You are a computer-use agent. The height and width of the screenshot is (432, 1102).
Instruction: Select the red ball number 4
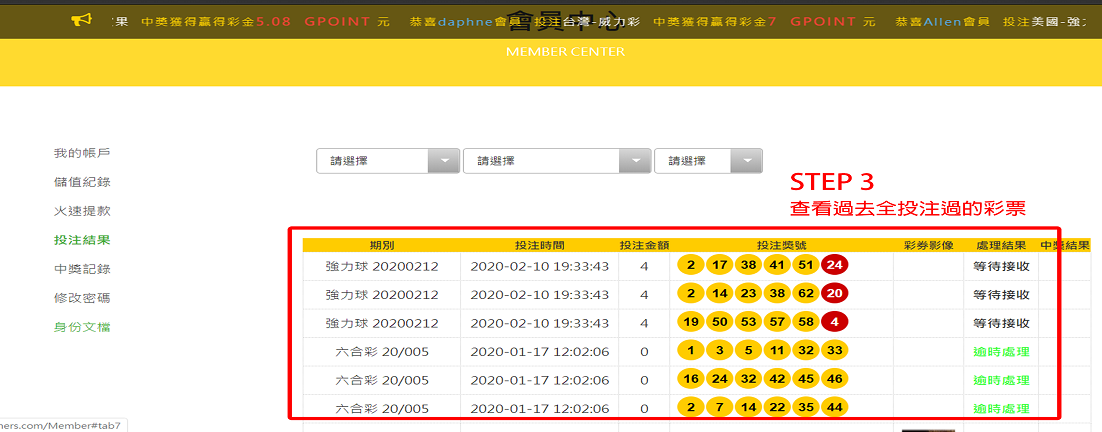coord(834,324)
